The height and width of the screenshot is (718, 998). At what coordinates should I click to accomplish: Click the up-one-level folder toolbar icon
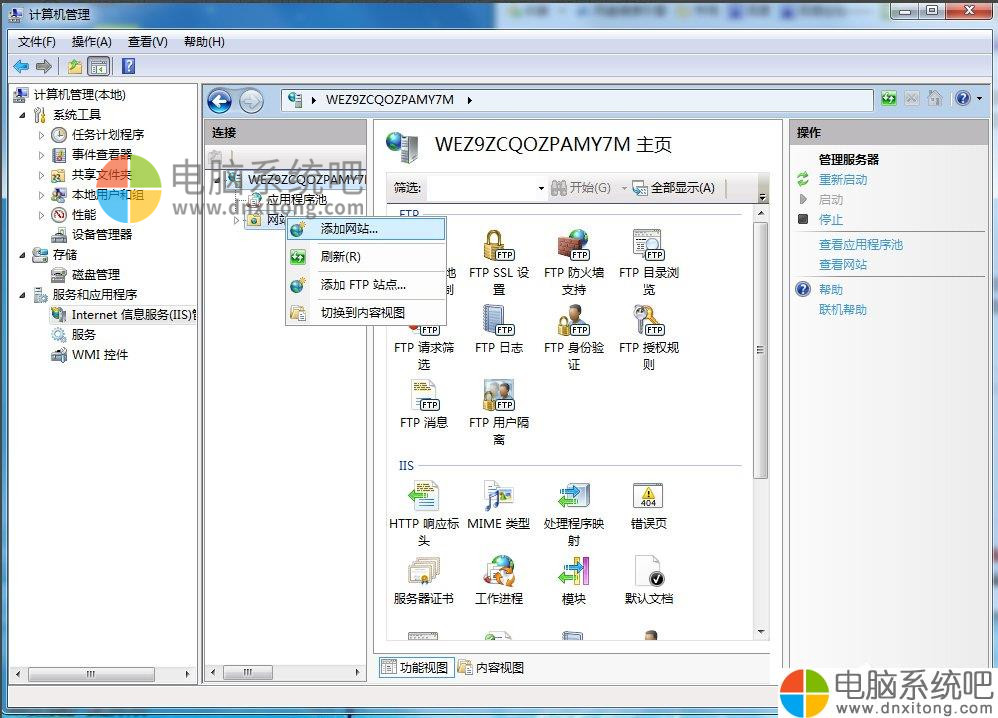point(75,66)
